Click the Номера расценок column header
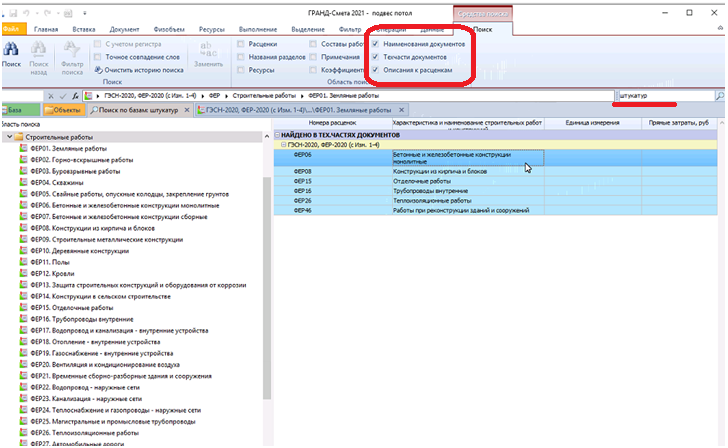Image resolution: width=728 pixels, height=448 pixels. click(332, 123)
